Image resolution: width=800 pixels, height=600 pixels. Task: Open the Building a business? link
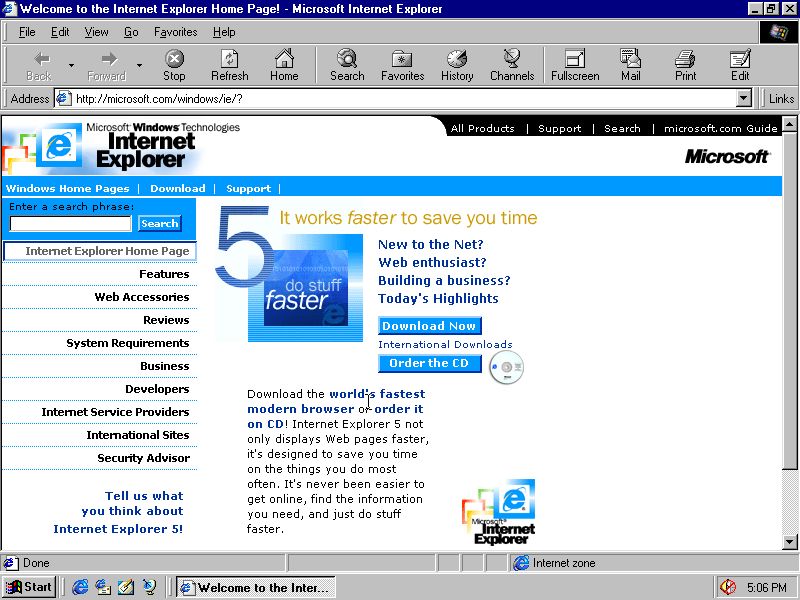(444, 280)
